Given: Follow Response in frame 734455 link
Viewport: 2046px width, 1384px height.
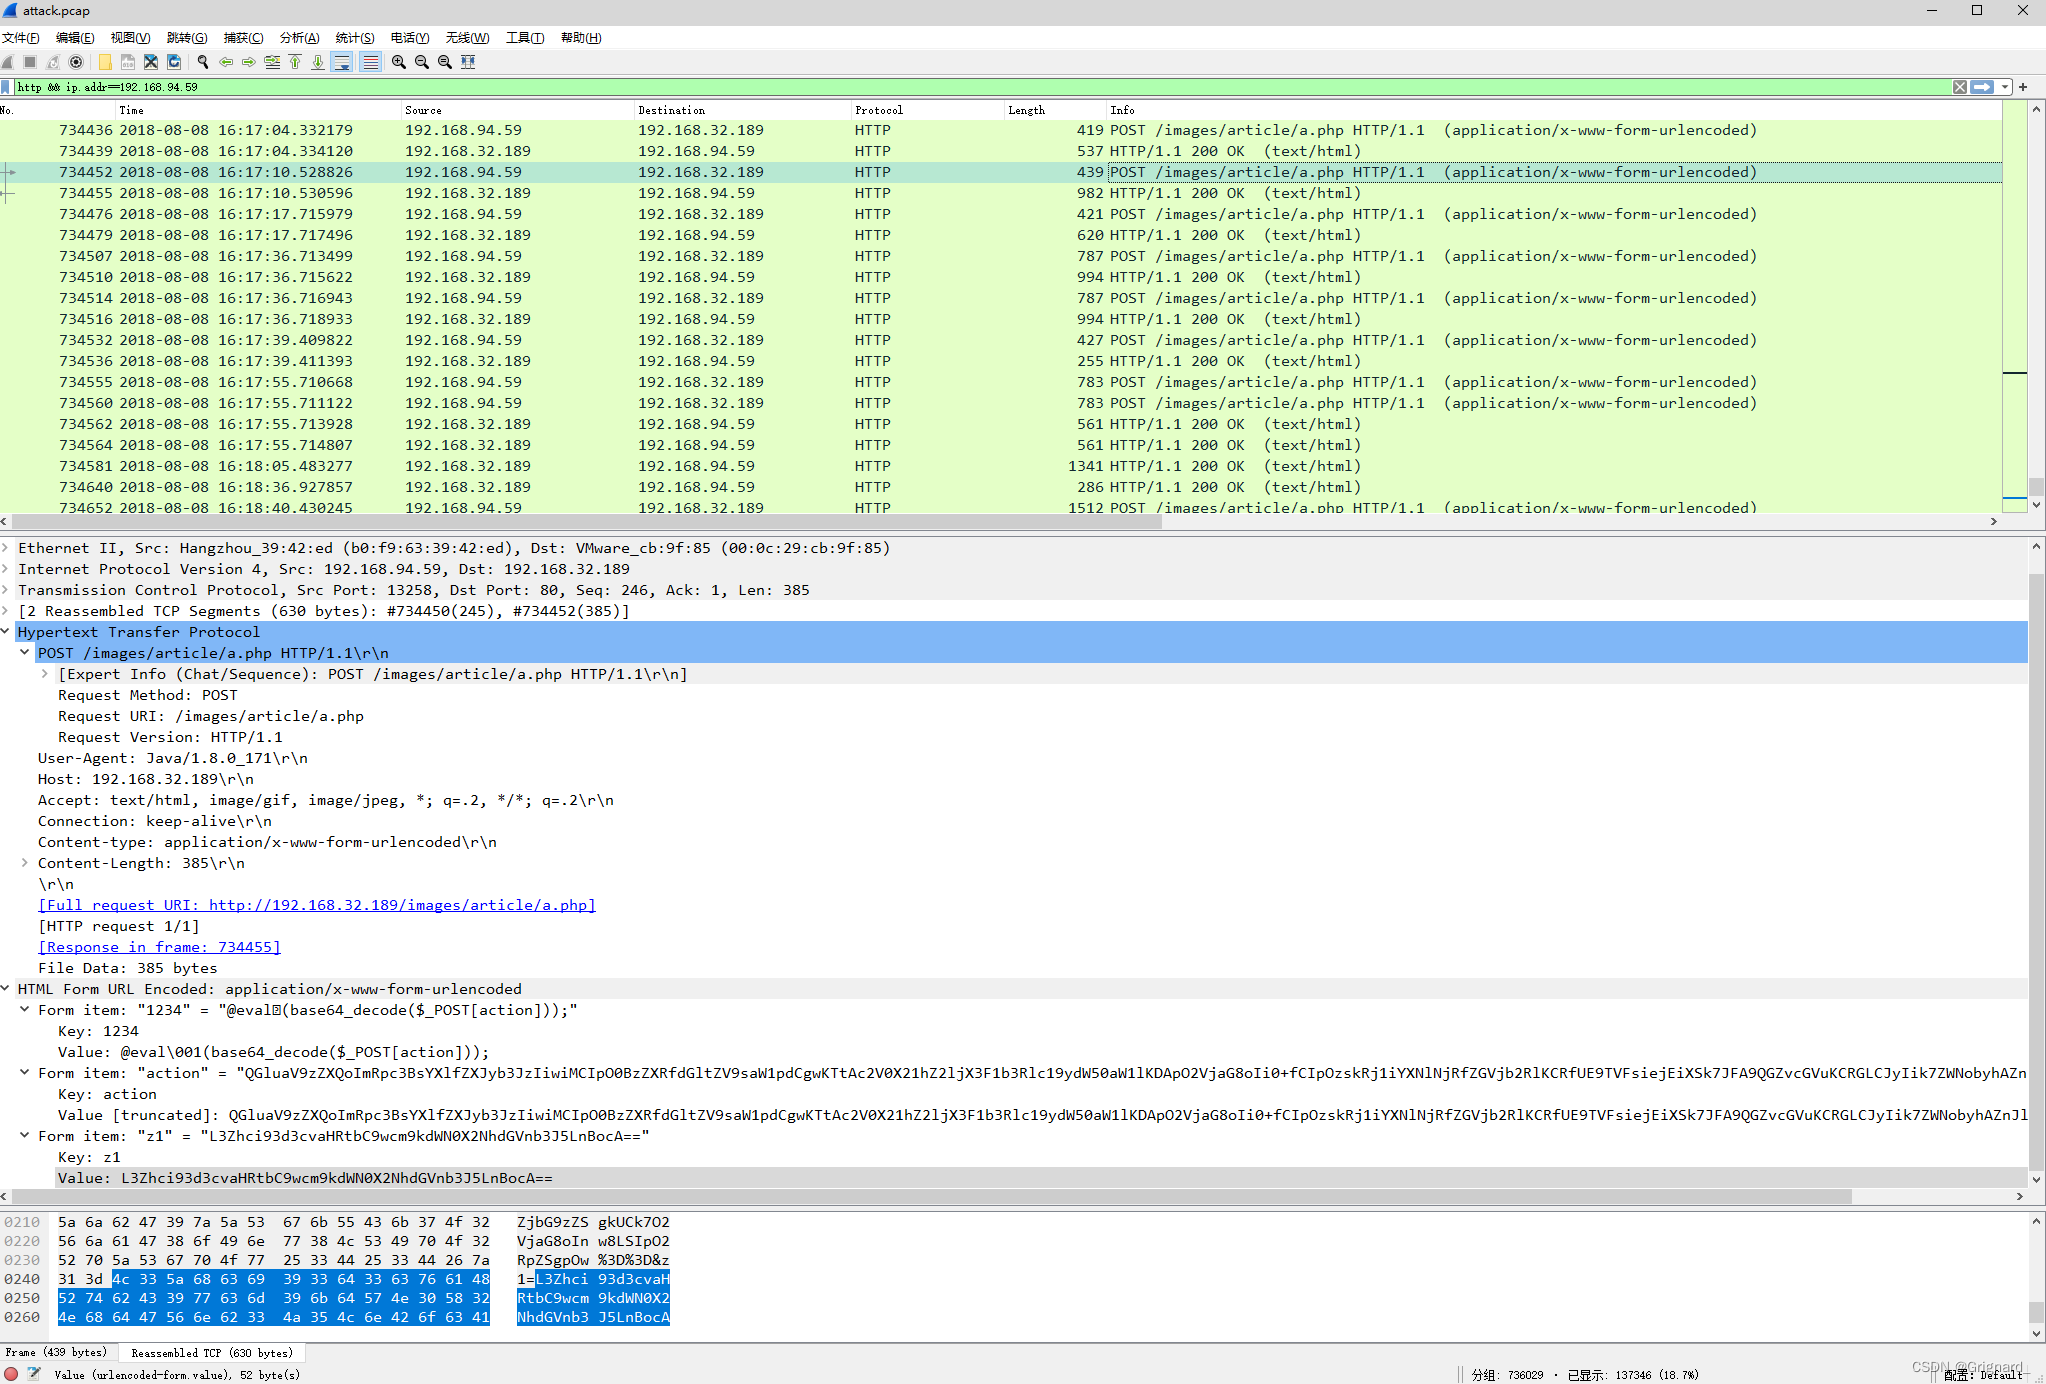Looking at the screenshot, I should (159, 947).
